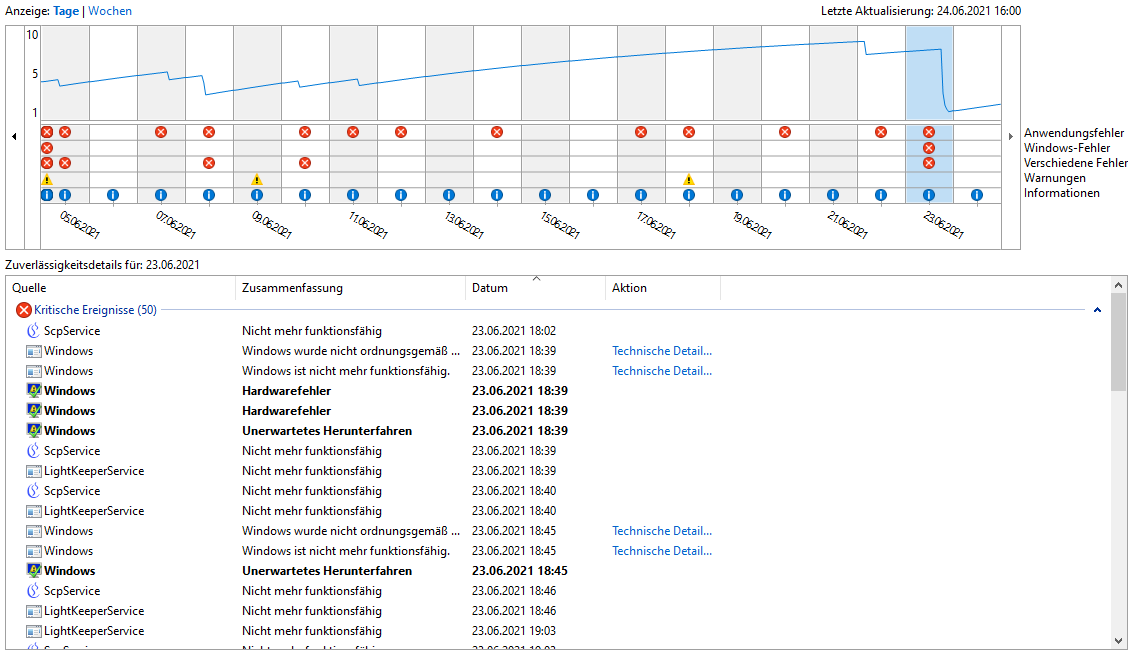Select the application error icon for 20.06.2021
This screenshot has width=1132, height=650.
785,132
